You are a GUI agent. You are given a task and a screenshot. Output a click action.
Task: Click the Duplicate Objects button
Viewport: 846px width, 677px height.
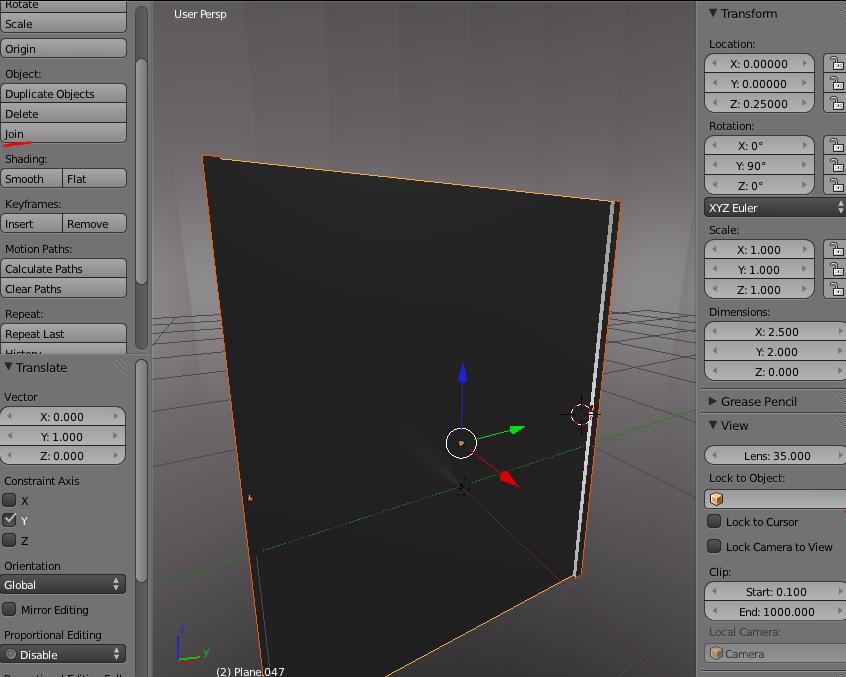tap(64, 93)
